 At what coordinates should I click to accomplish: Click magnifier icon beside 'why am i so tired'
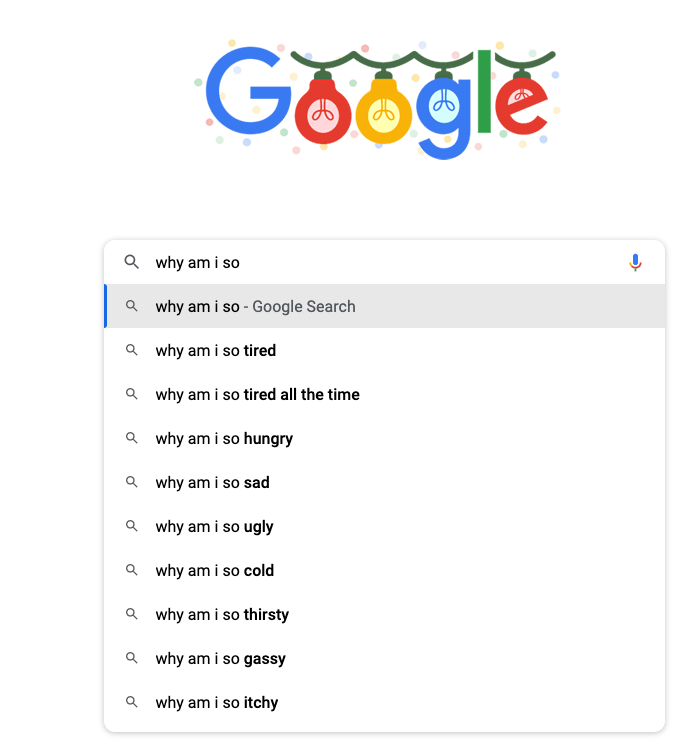(x=132, y=350)
